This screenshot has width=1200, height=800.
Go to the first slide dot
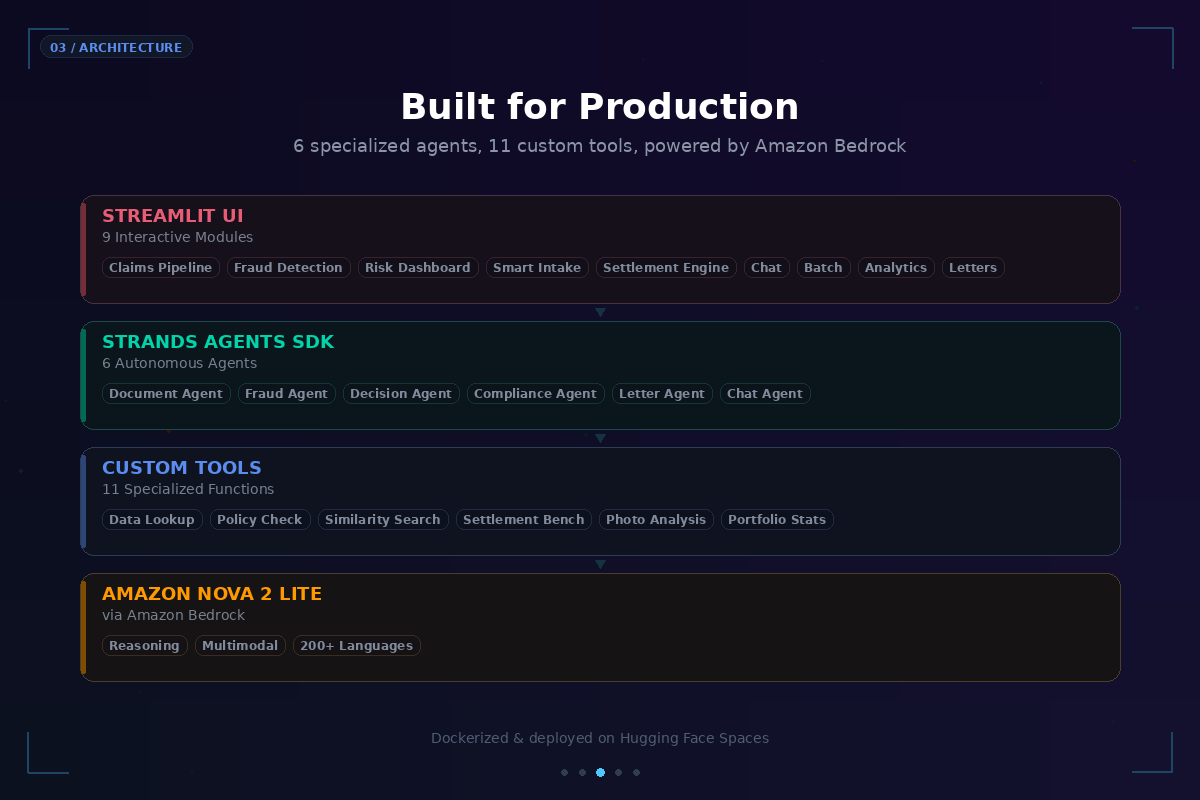[x=565, y=772]
